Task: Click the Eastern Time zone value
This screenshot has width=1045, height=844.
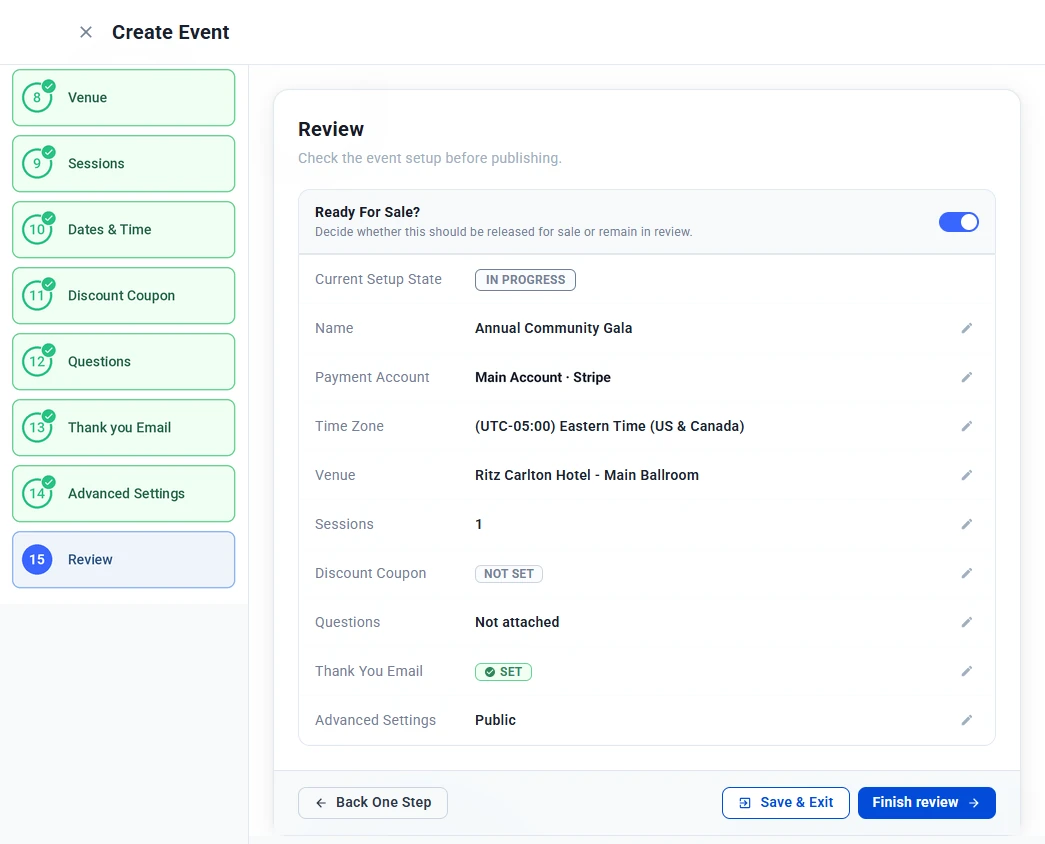Action: pyautogui.click(x=609, y=426)
